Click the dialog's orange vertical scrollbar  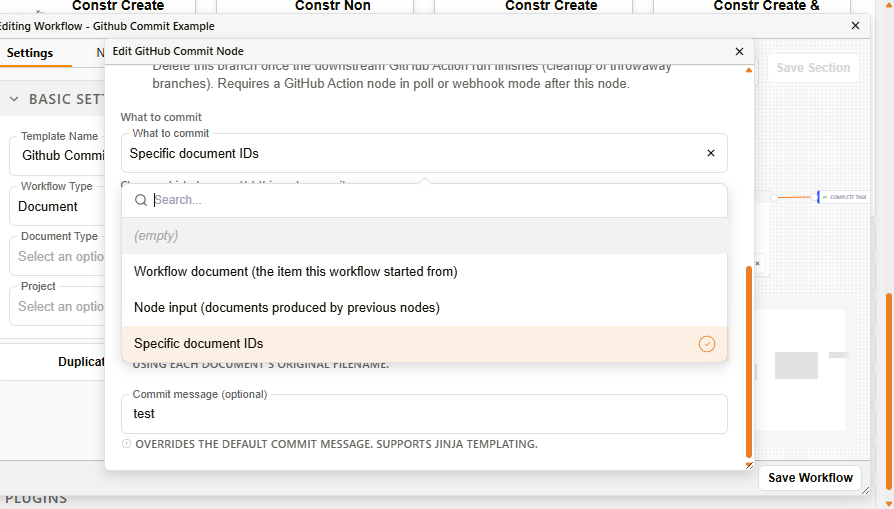point(749,362)
